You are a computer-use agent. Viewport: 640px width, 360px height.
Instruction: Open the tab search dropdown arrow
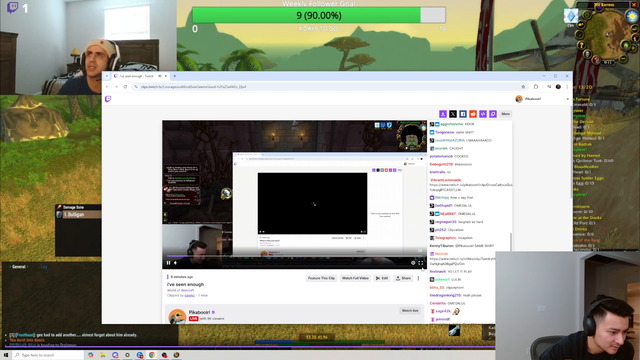click(x=107, y=76)
